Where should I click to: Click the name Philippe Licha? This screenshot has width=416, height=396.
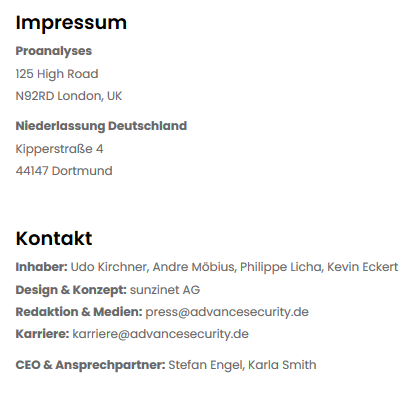coord(281,267)
